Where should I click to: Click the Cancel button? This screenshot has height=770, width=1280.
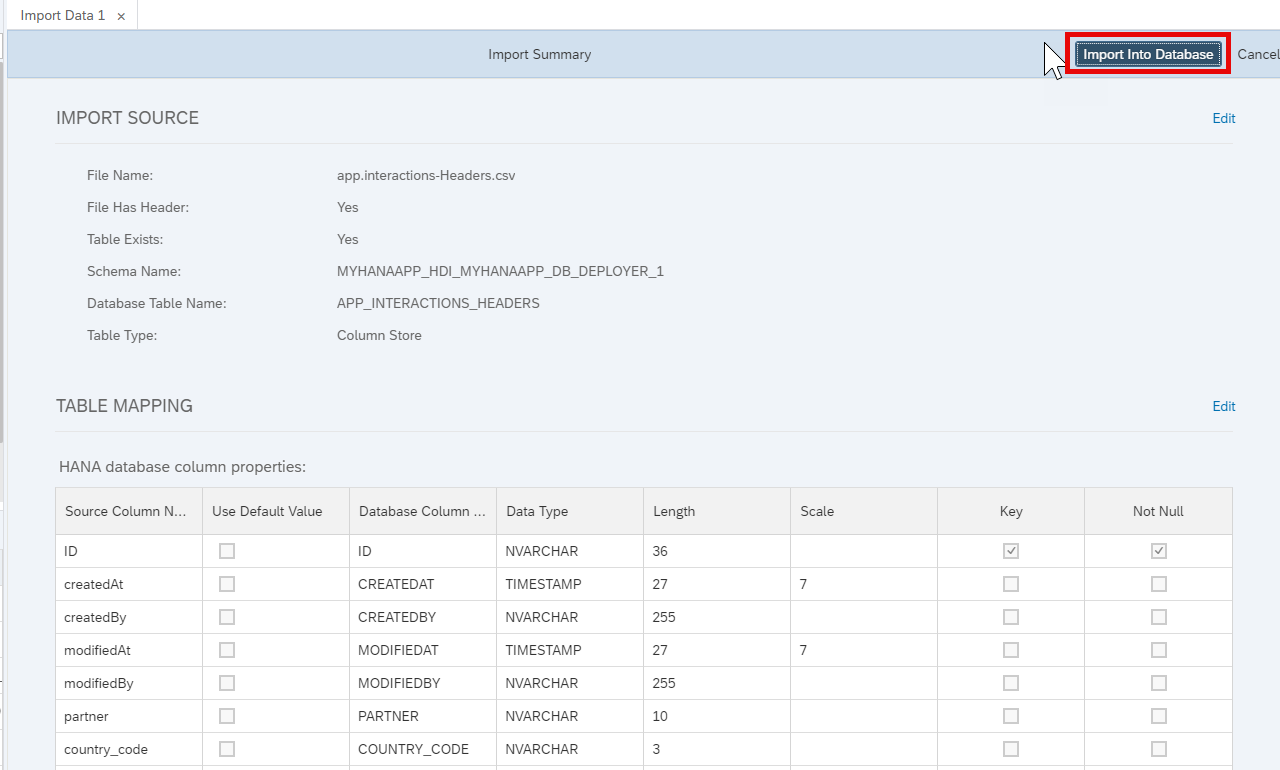pos(1257,54)
